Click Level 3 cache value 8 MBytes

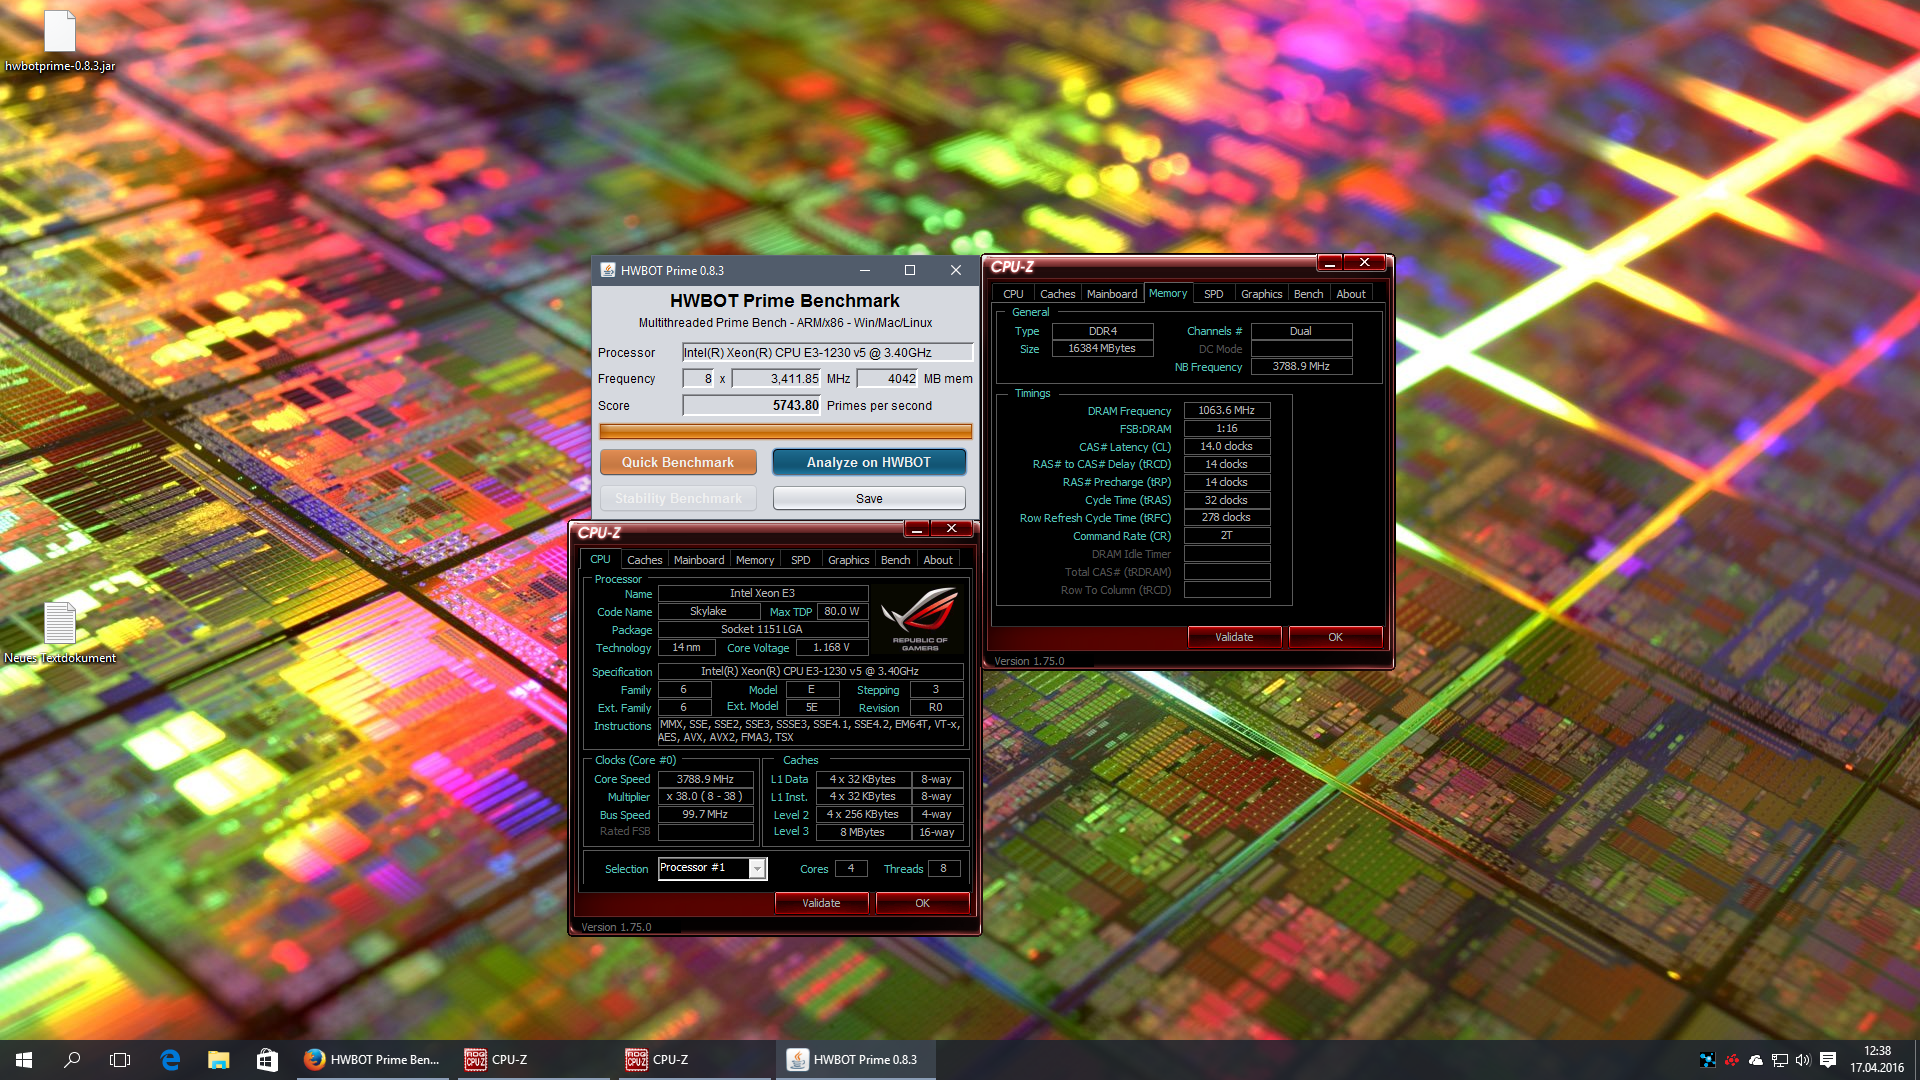(863, 832)
